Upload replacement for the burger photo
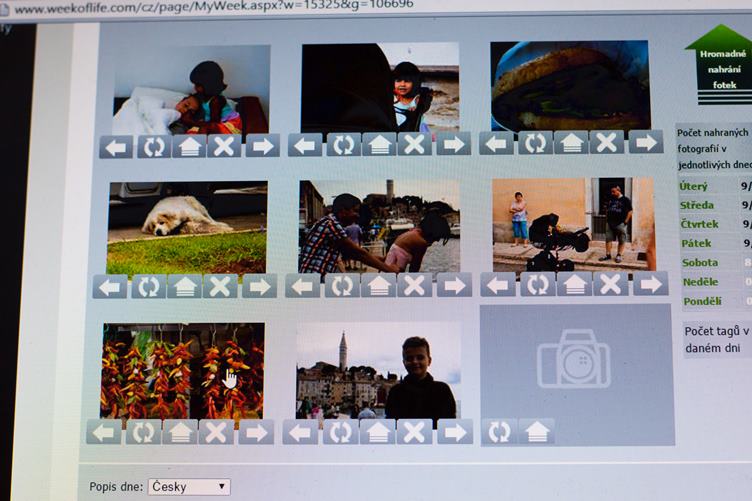The width and height of the screenshot is (752, 501). click(x=571, y=142)
